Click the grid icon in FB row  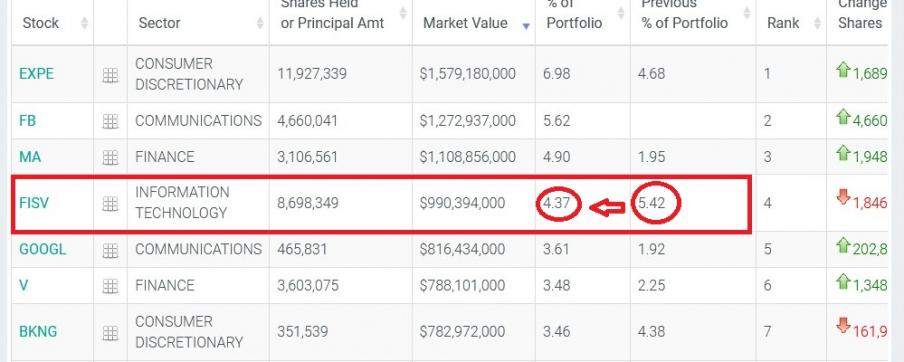coord(110,121)
